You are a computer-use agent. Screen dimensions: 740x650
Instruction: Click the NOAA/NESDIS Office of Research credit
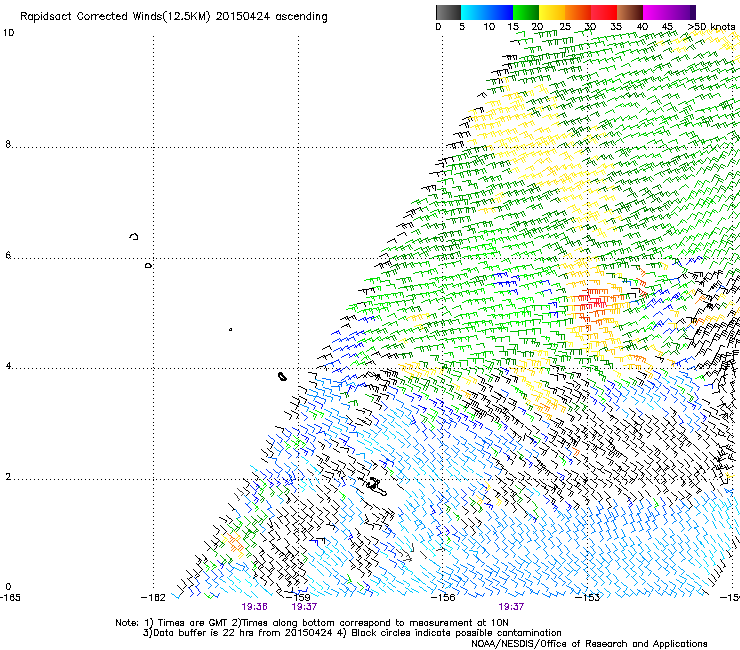589,644
